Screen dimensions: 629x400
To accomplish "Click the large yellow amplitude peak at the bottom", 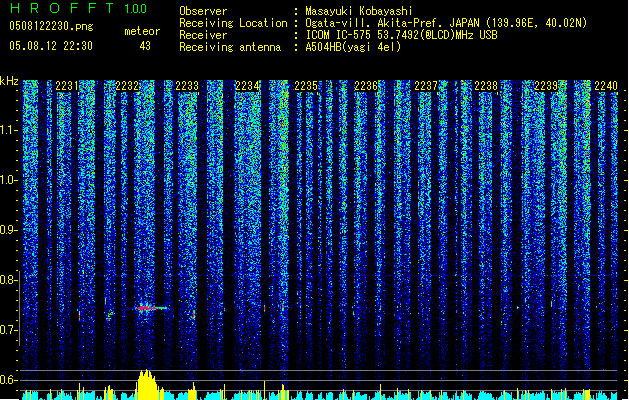I will click(x=148, y=384).
